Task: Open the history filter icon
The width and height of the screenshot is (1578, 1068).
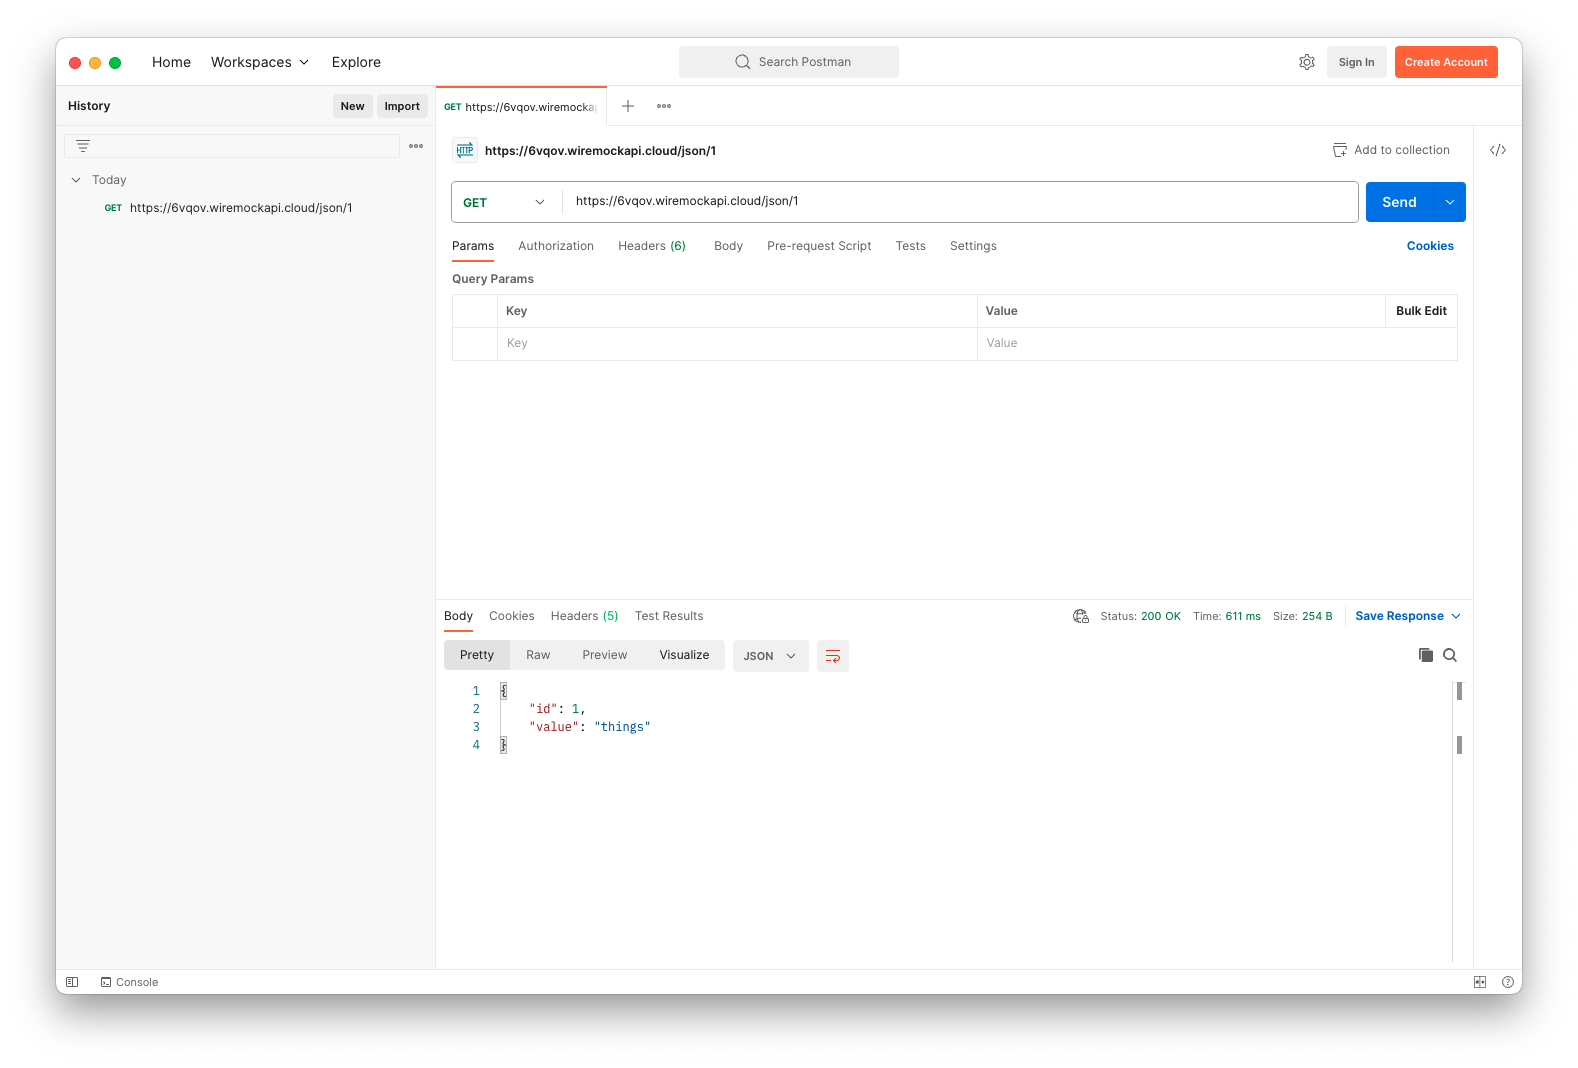Action: pos(83,146)
